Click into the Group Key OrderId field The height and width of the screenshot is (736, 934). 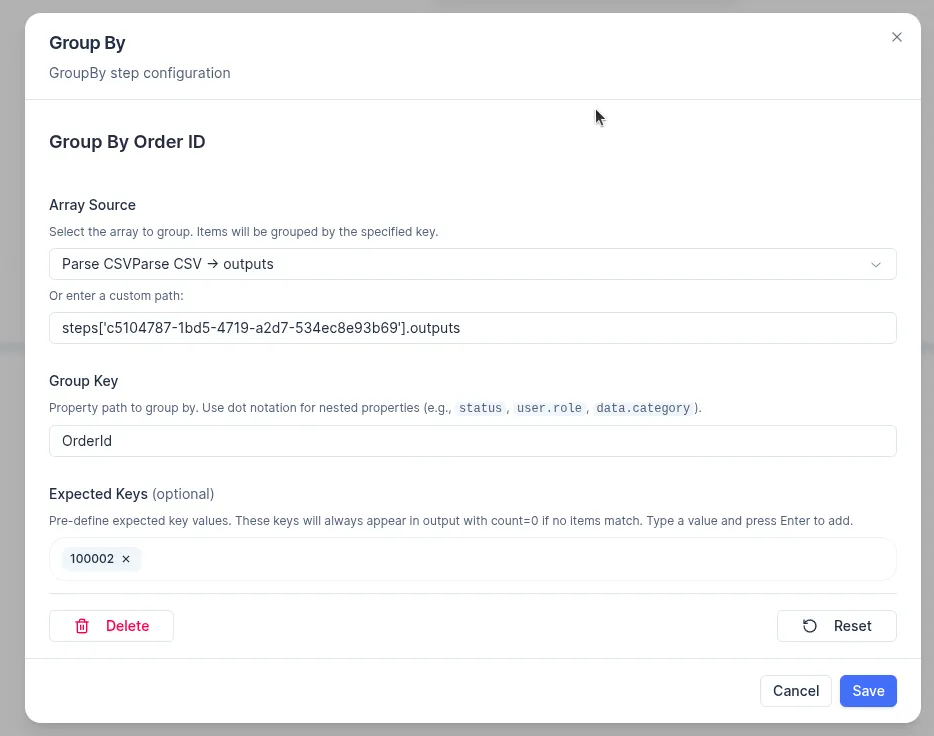pos(472,441)
